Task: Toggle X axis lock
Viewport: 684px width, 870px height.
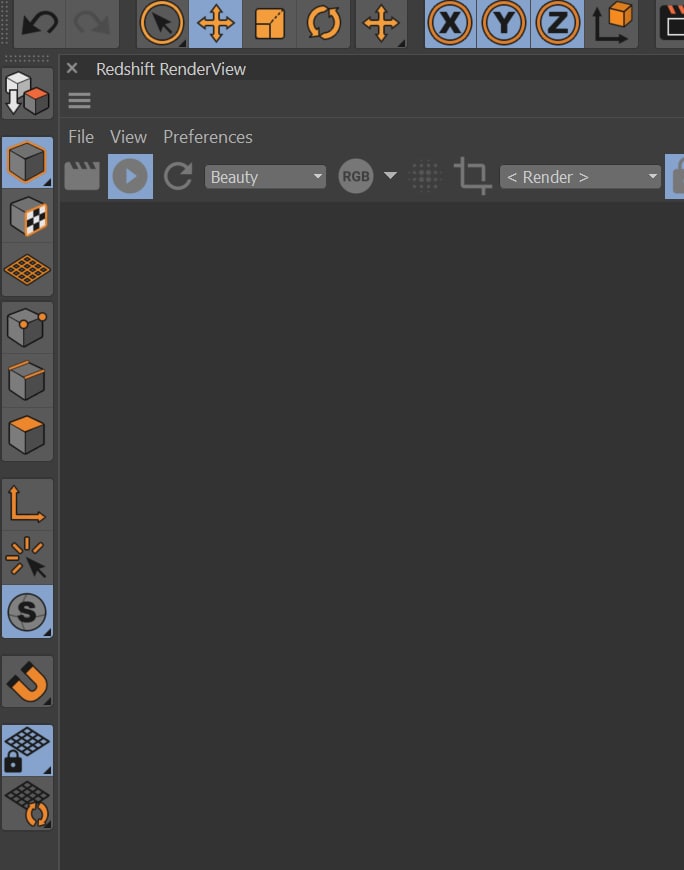Action: point(450,23)
